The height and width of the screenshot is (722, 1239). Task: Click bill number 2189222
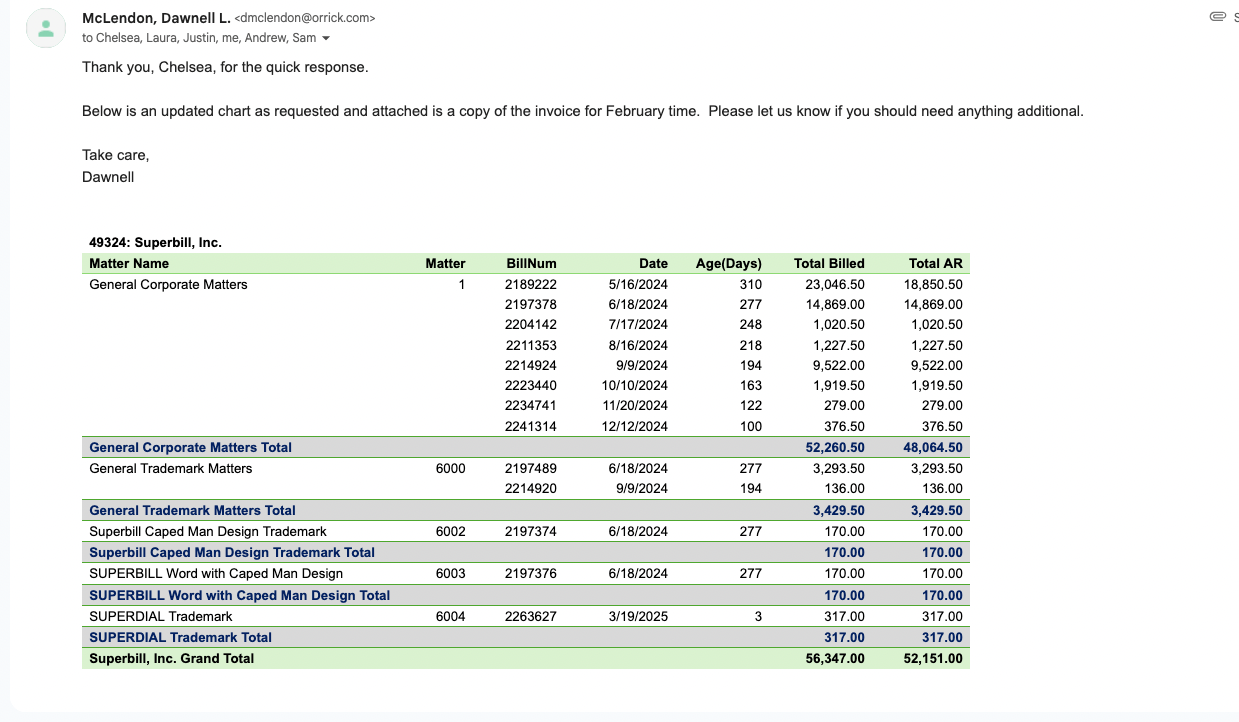click(x=531, y=284)
